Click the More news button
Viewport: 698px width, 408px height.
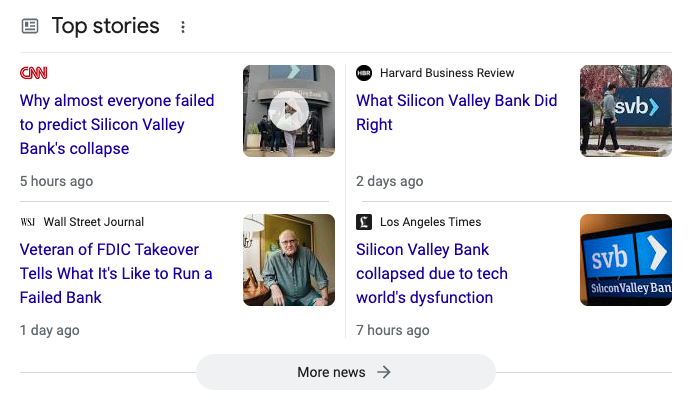coord(345,372)
